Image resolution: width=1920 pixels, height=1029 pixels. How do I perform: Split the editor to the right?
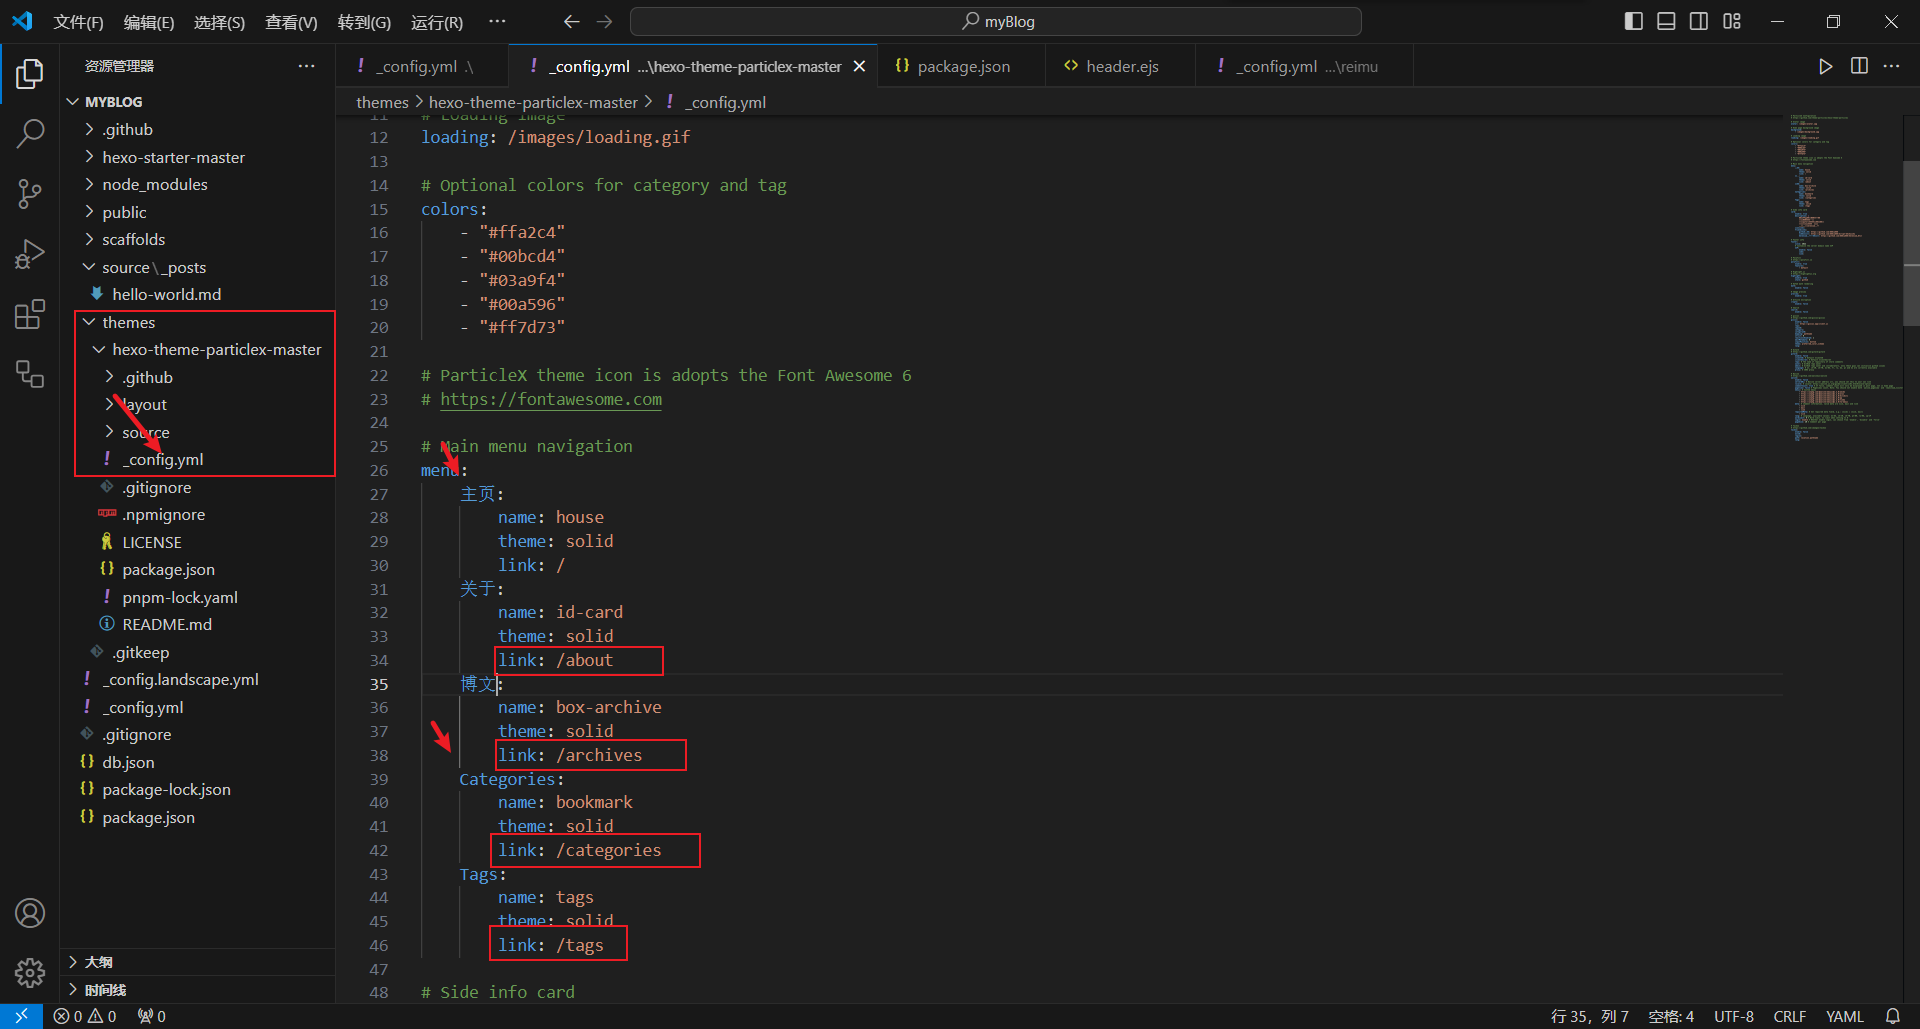point(1859,66)
